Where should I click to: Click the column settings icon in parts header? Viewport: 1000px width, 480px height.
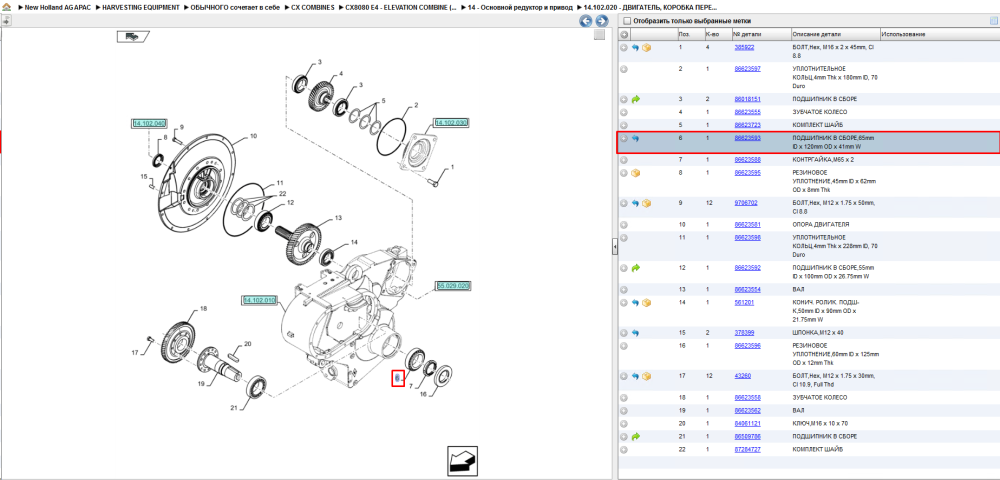[993, 20]
